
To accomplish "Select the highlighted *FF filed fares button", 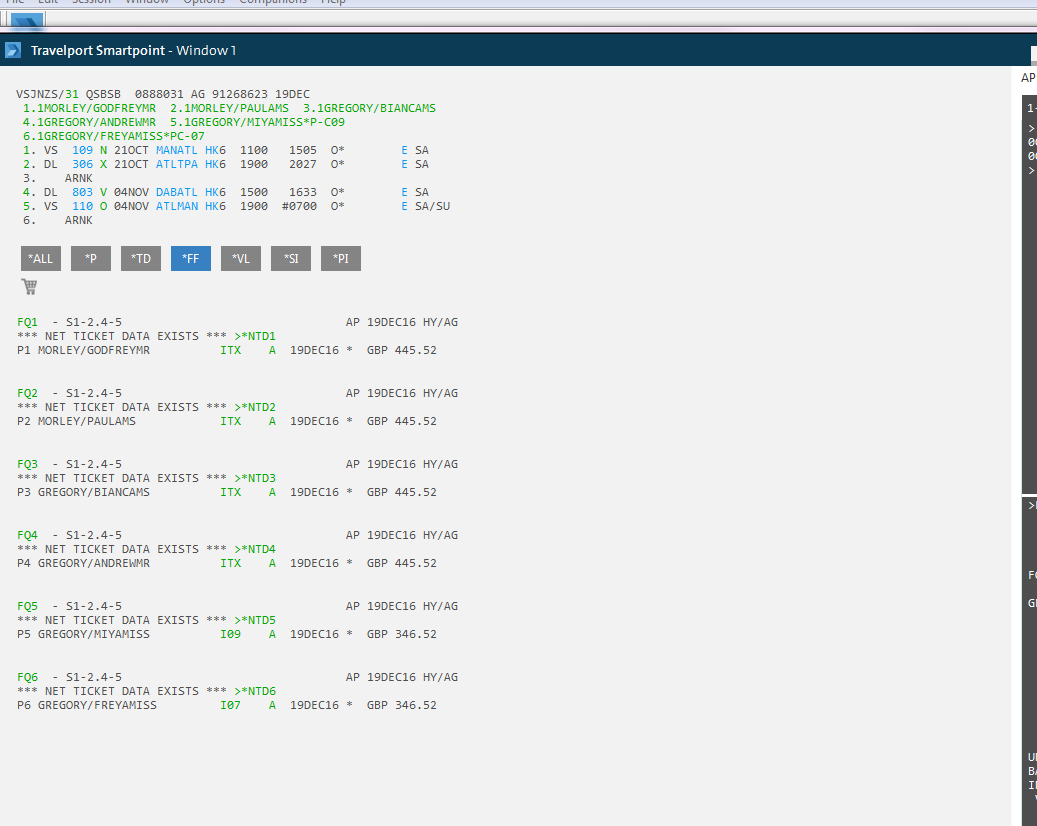I will (190, 259).
